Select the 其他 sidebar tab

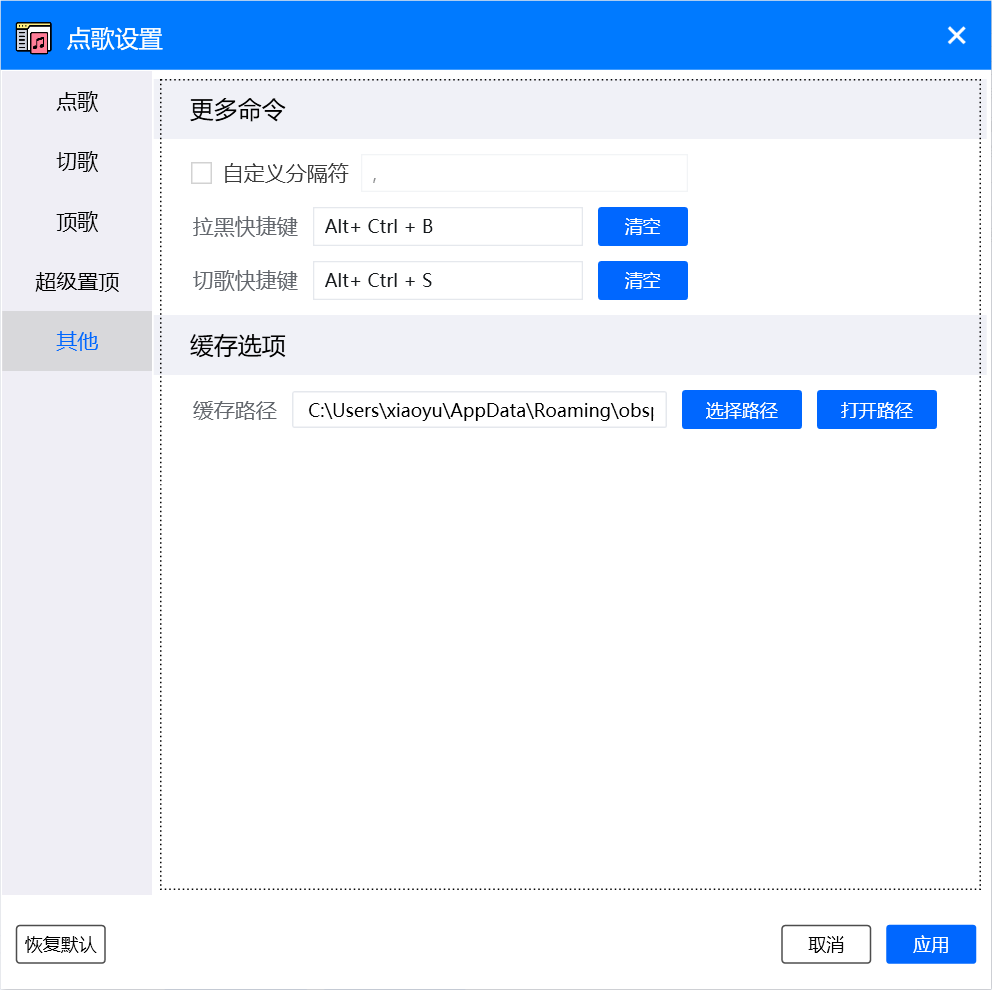[x=77, y=341]
